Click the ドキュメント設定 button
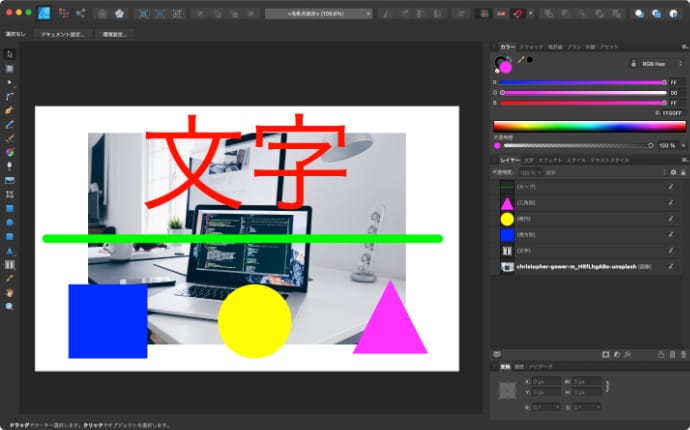The height and width of the screenshot is (430, 690). 63,33
